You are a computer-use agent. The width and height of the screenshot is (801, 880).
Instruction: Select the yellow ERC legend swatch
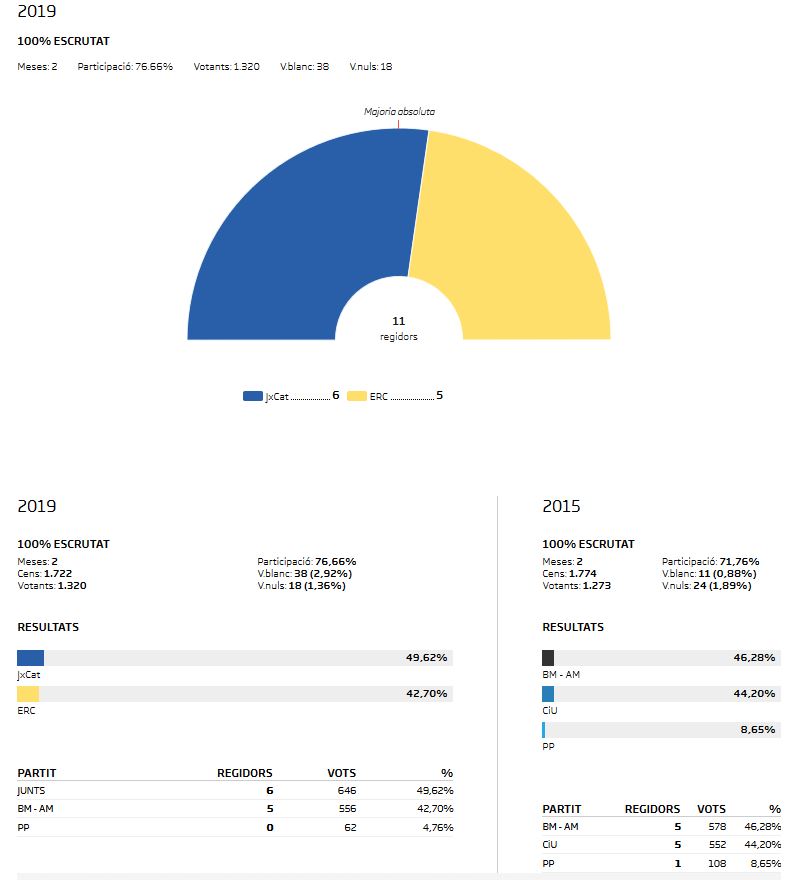(x=357, y=396)
